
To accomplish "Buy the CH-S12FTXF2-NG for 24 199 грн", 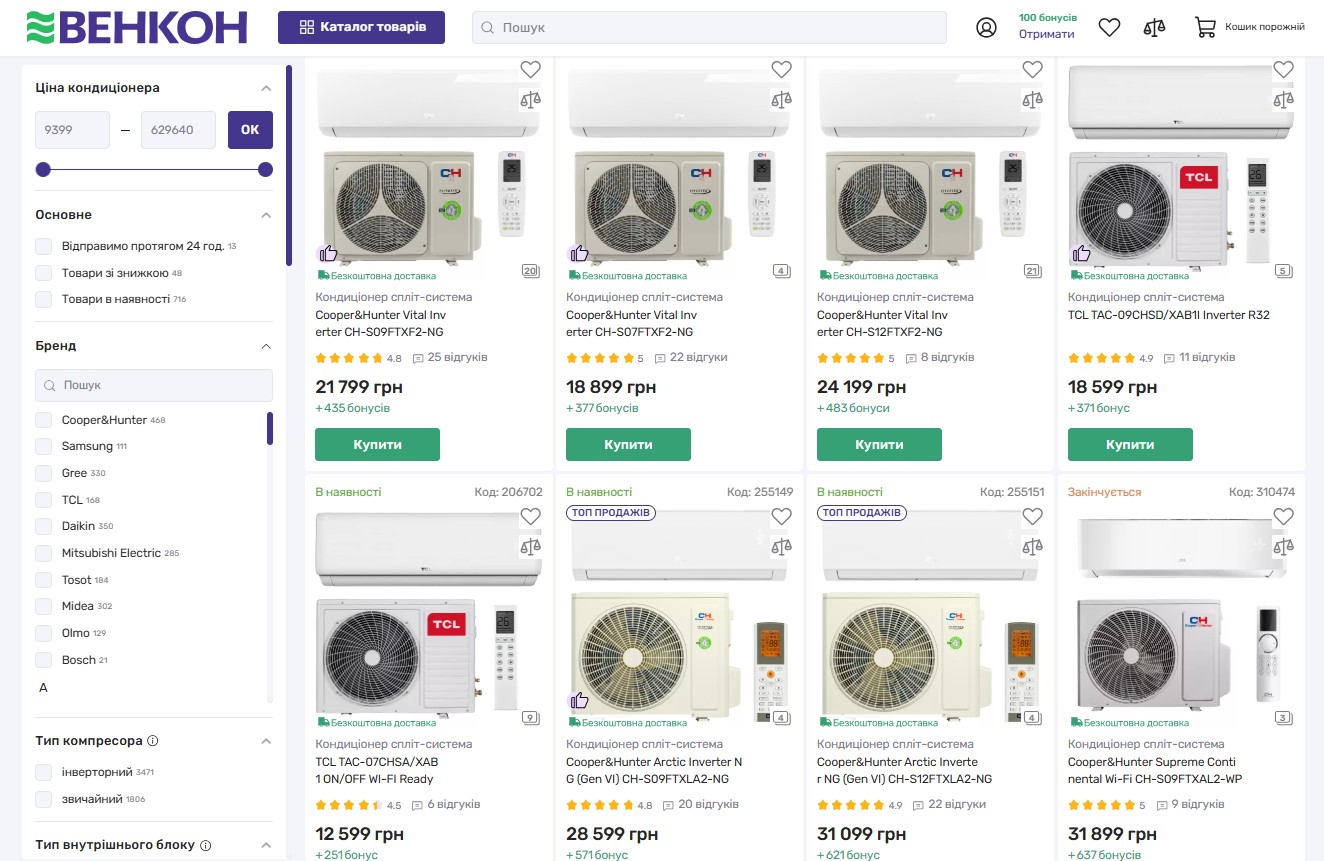I will tap(880, 445).
